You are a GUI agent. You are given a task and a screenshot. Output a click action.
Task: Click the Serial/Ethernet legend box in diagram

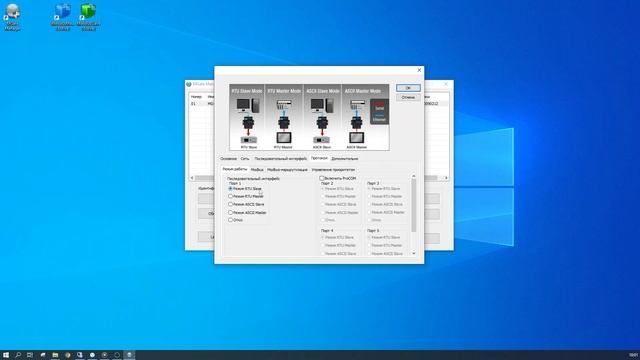380,112
